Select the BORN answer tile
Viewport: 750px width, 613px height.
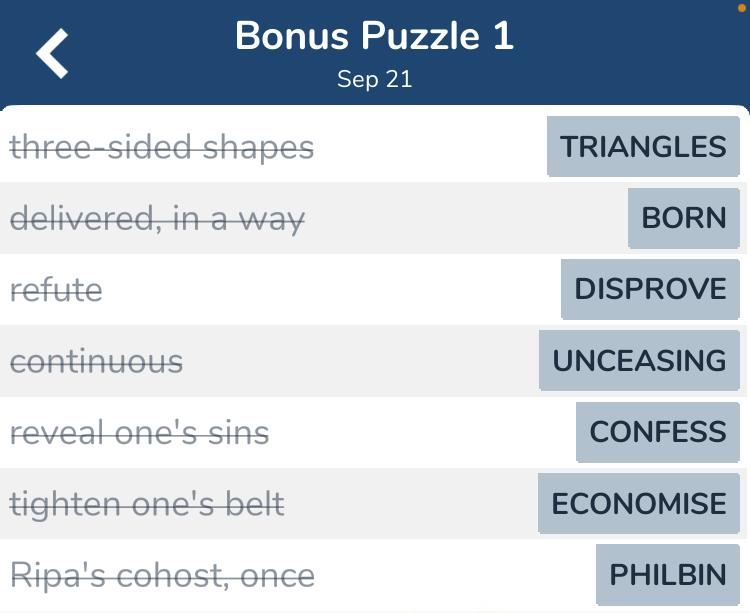tap(684, 218)
